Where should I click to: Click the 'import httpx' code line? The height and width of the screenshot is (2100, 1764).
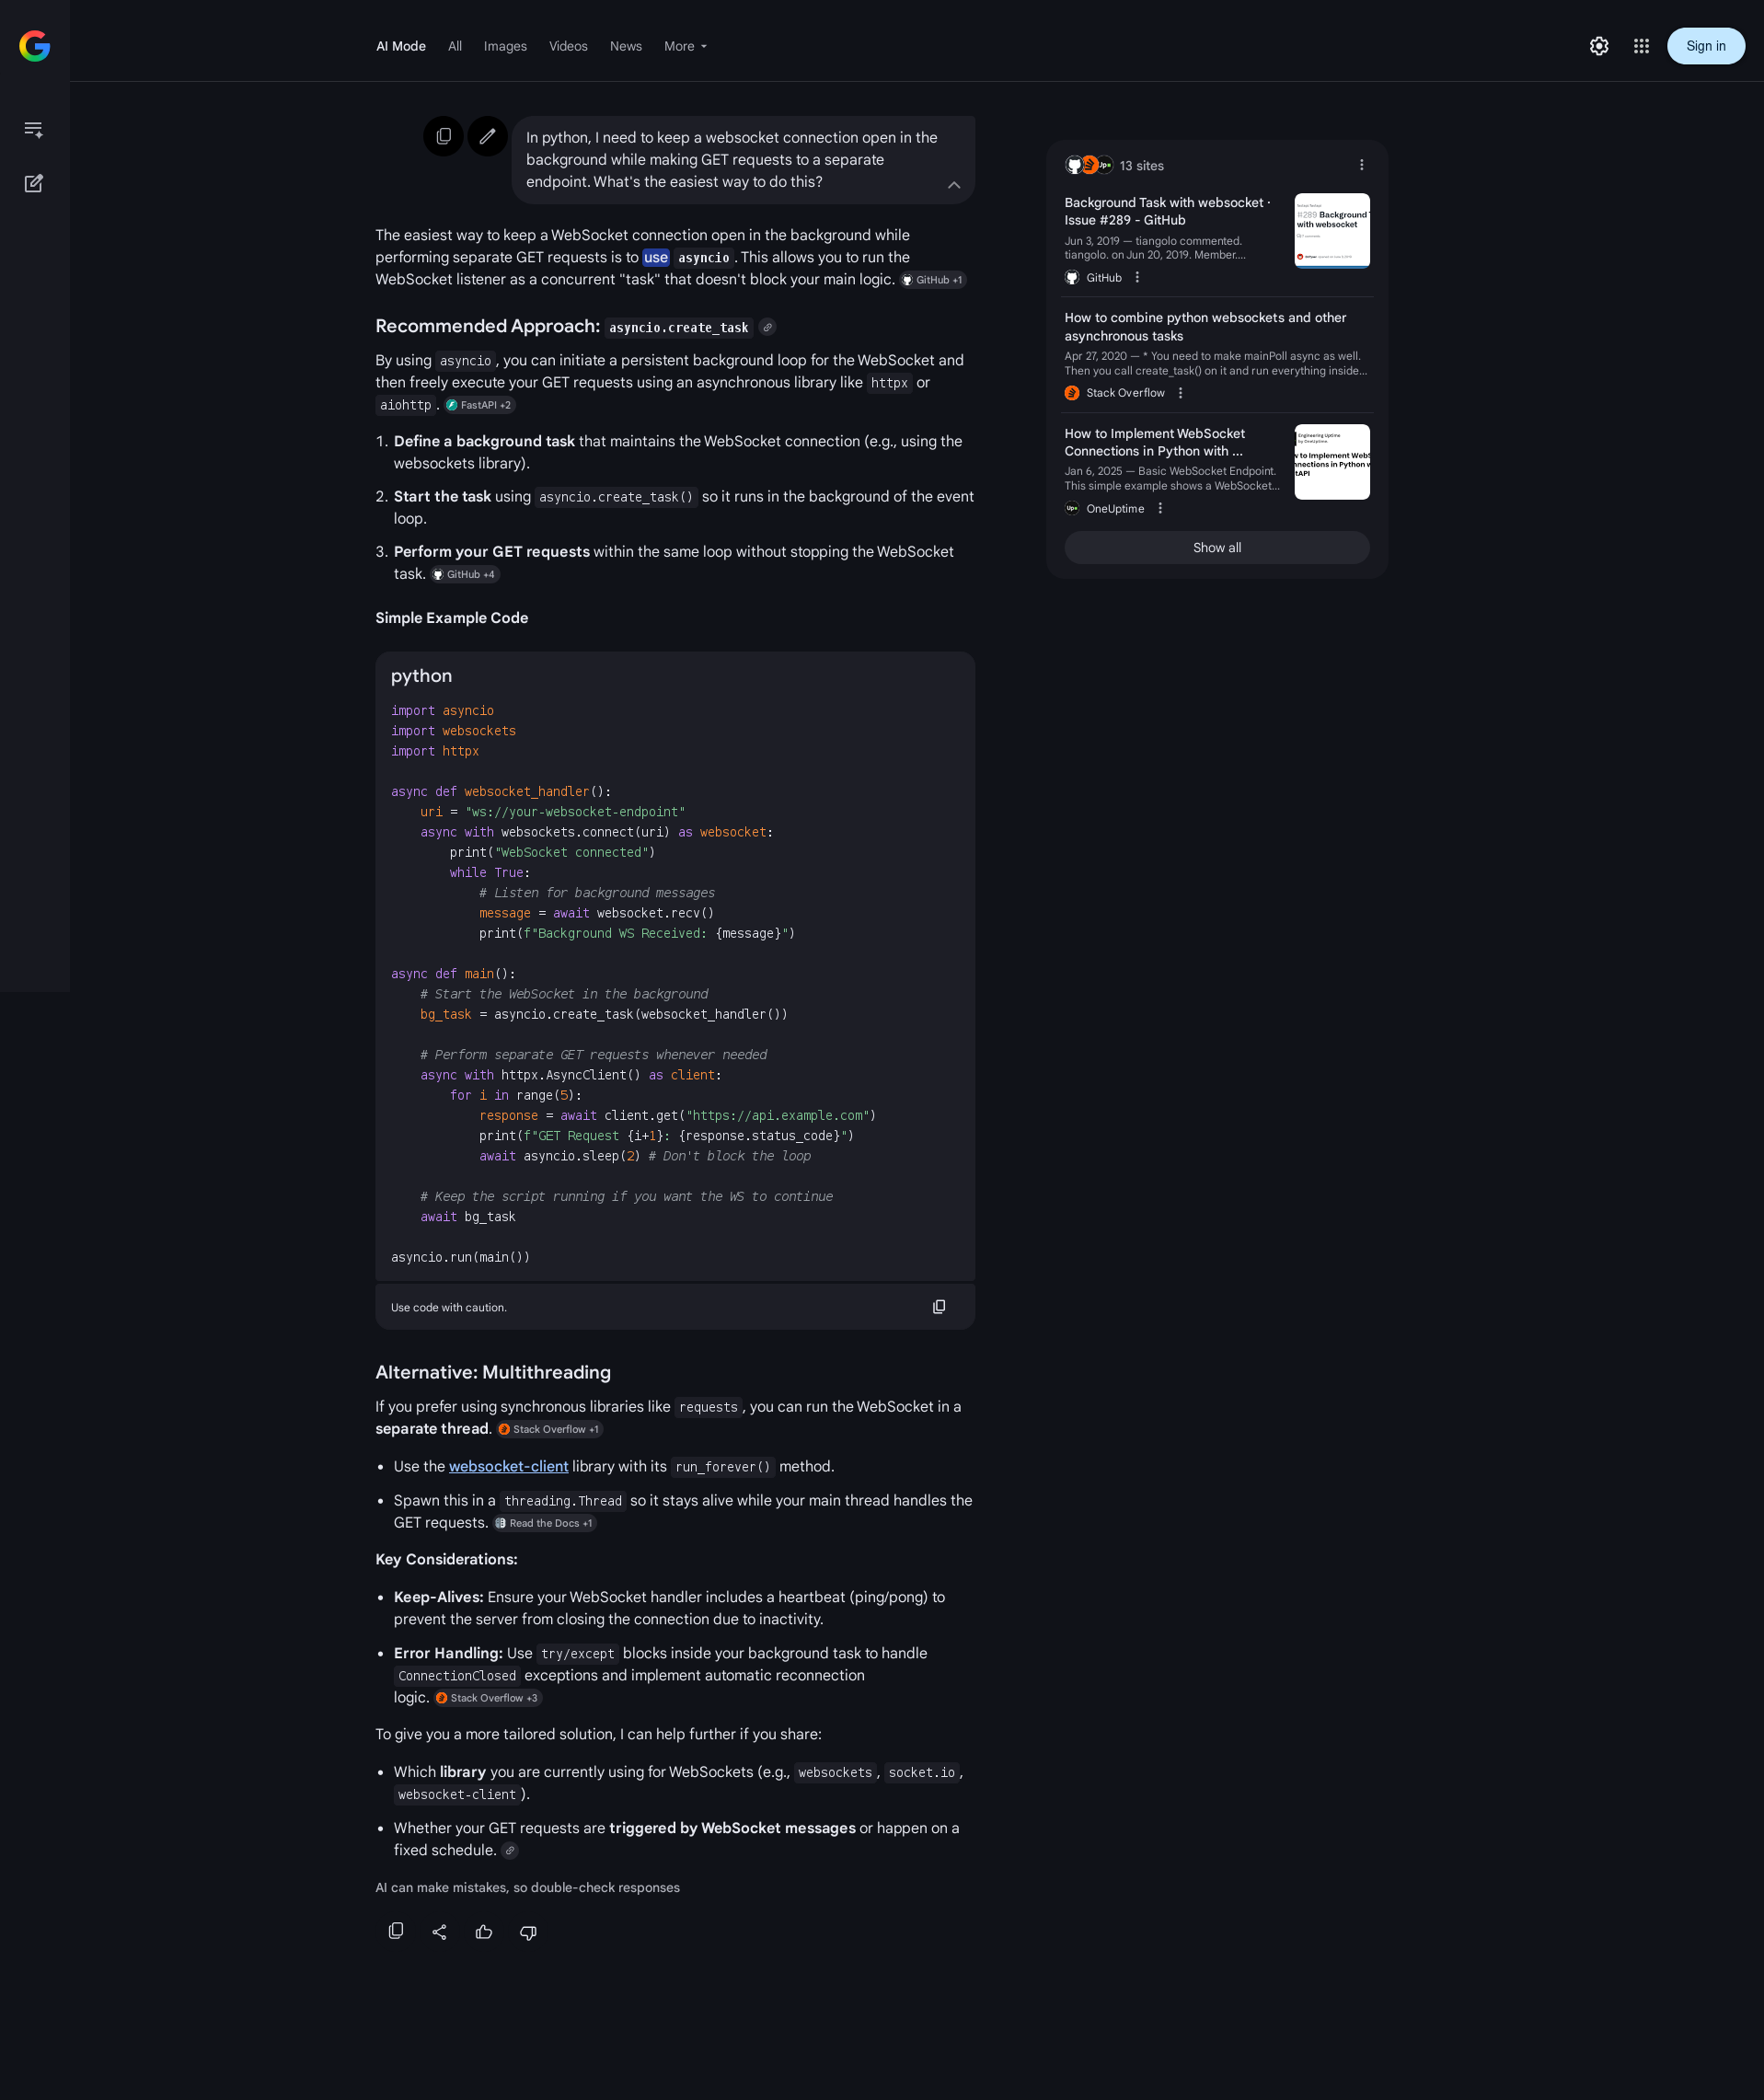[435, 751]
